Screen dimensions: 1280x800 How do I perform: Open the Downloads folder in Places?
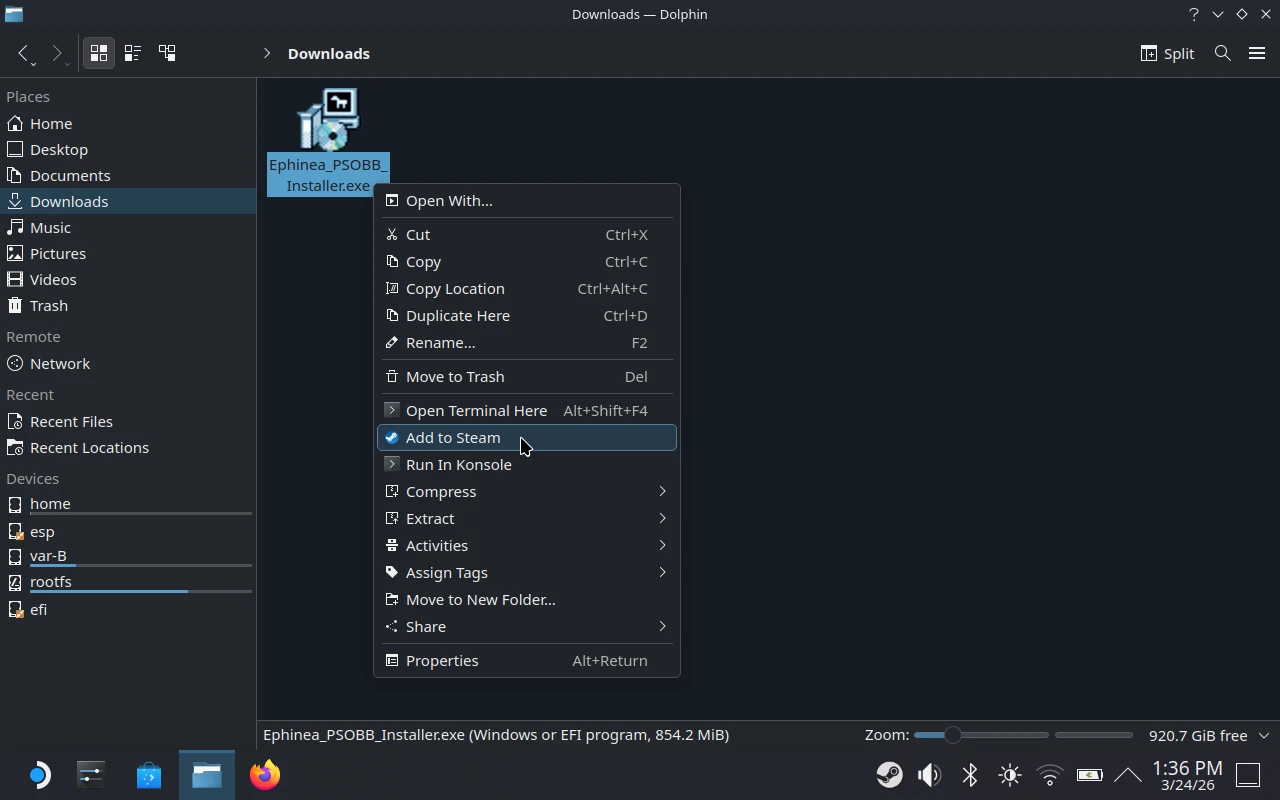pyautogui.click(x=69, y=201)
